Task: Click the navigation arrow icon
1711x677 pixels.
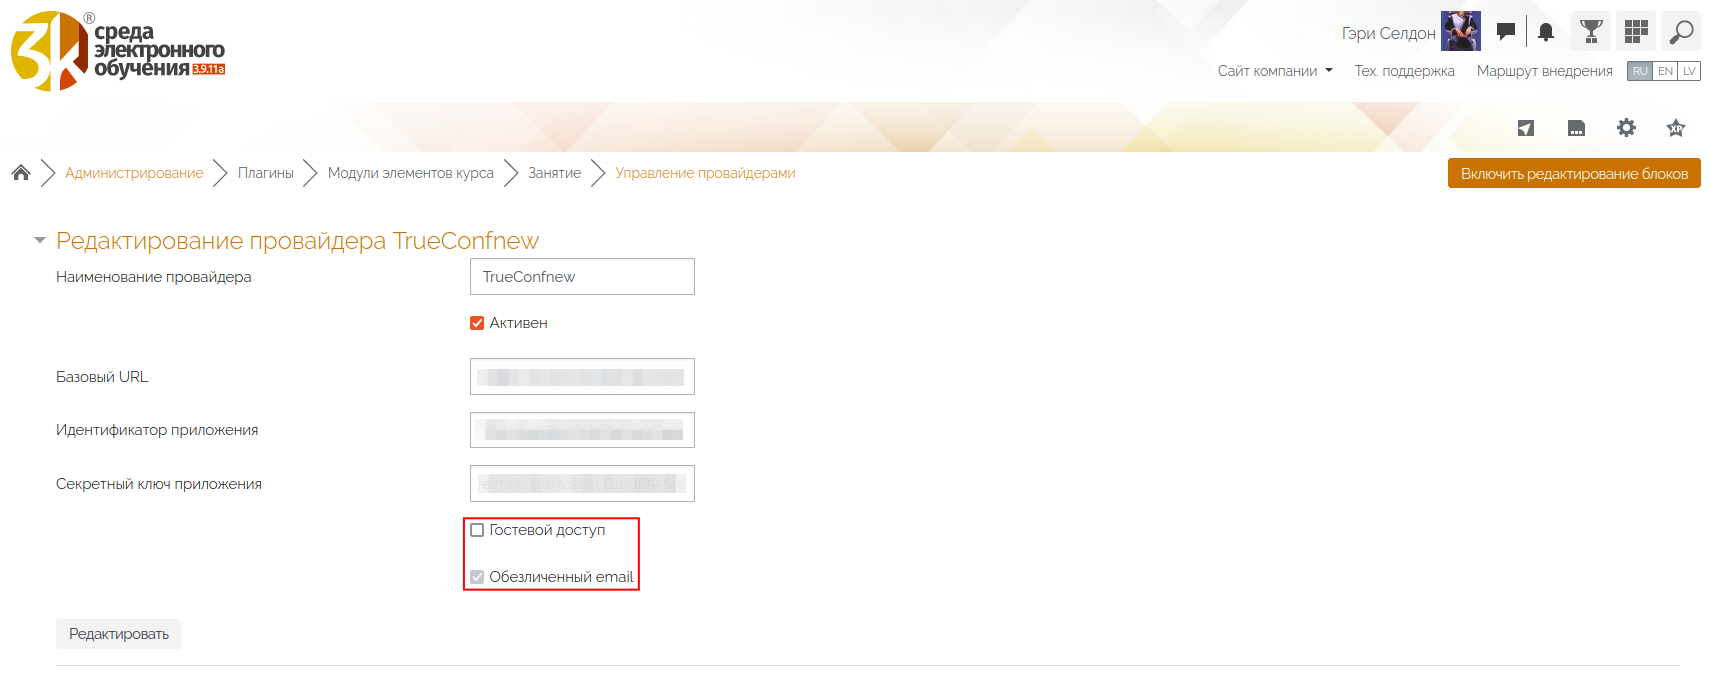Action: click(1526, 128)
